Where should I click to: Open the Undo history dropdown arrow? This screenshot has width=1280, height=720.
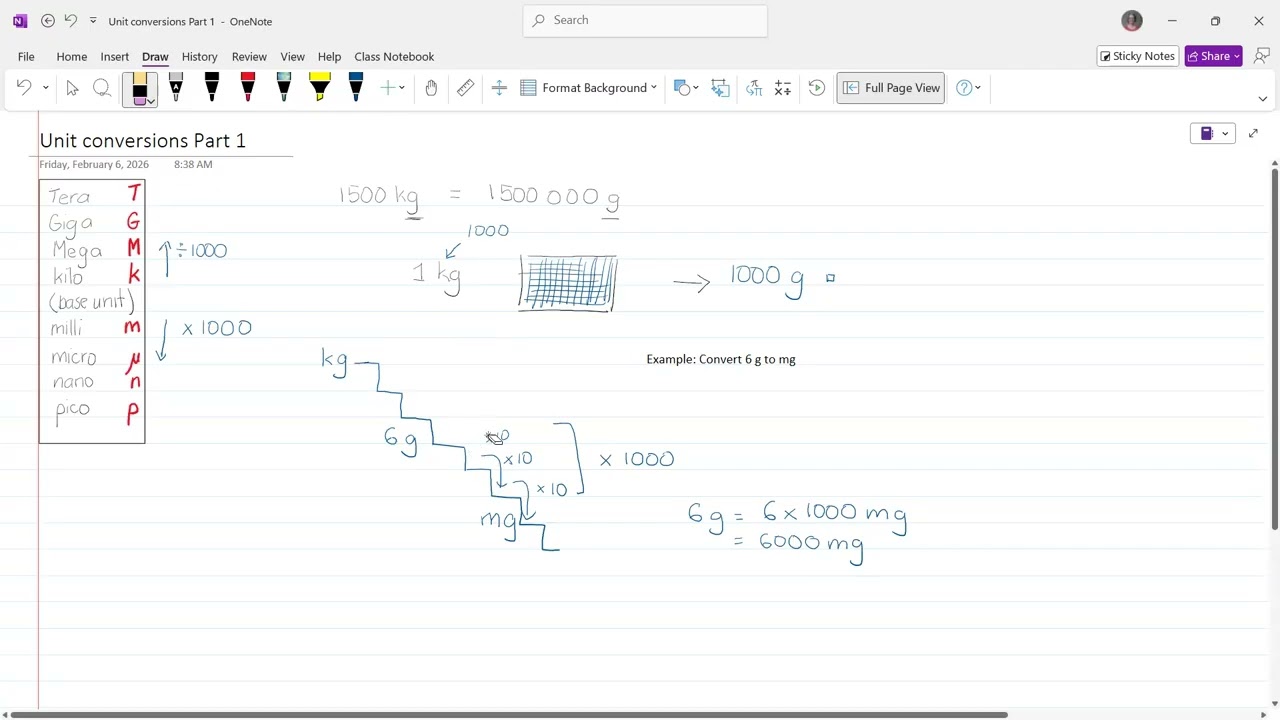(x=45, y=88)
